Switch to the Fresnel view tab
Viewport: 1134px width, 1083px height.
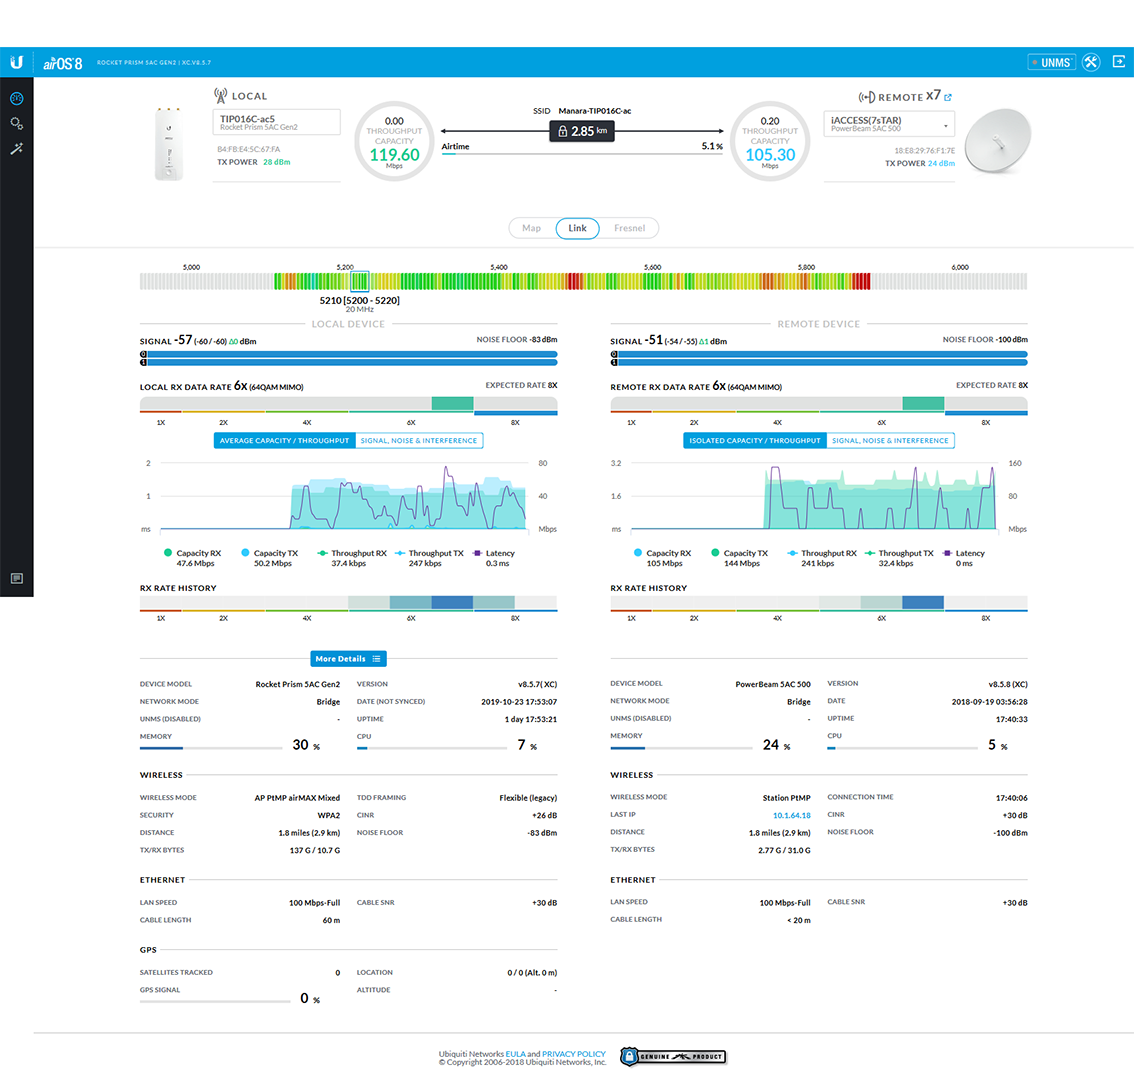[629, 228]
